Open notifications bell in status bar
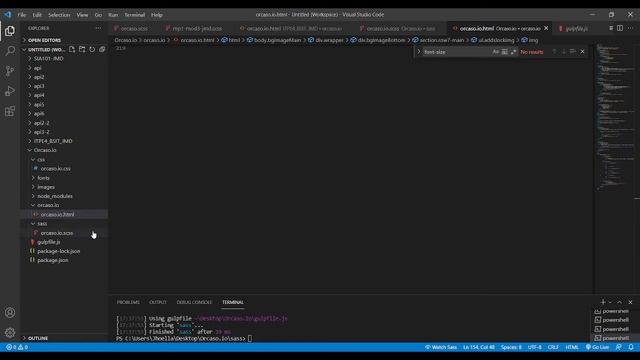The height and width of the screenshot is (360, 640). pos(631,347)
